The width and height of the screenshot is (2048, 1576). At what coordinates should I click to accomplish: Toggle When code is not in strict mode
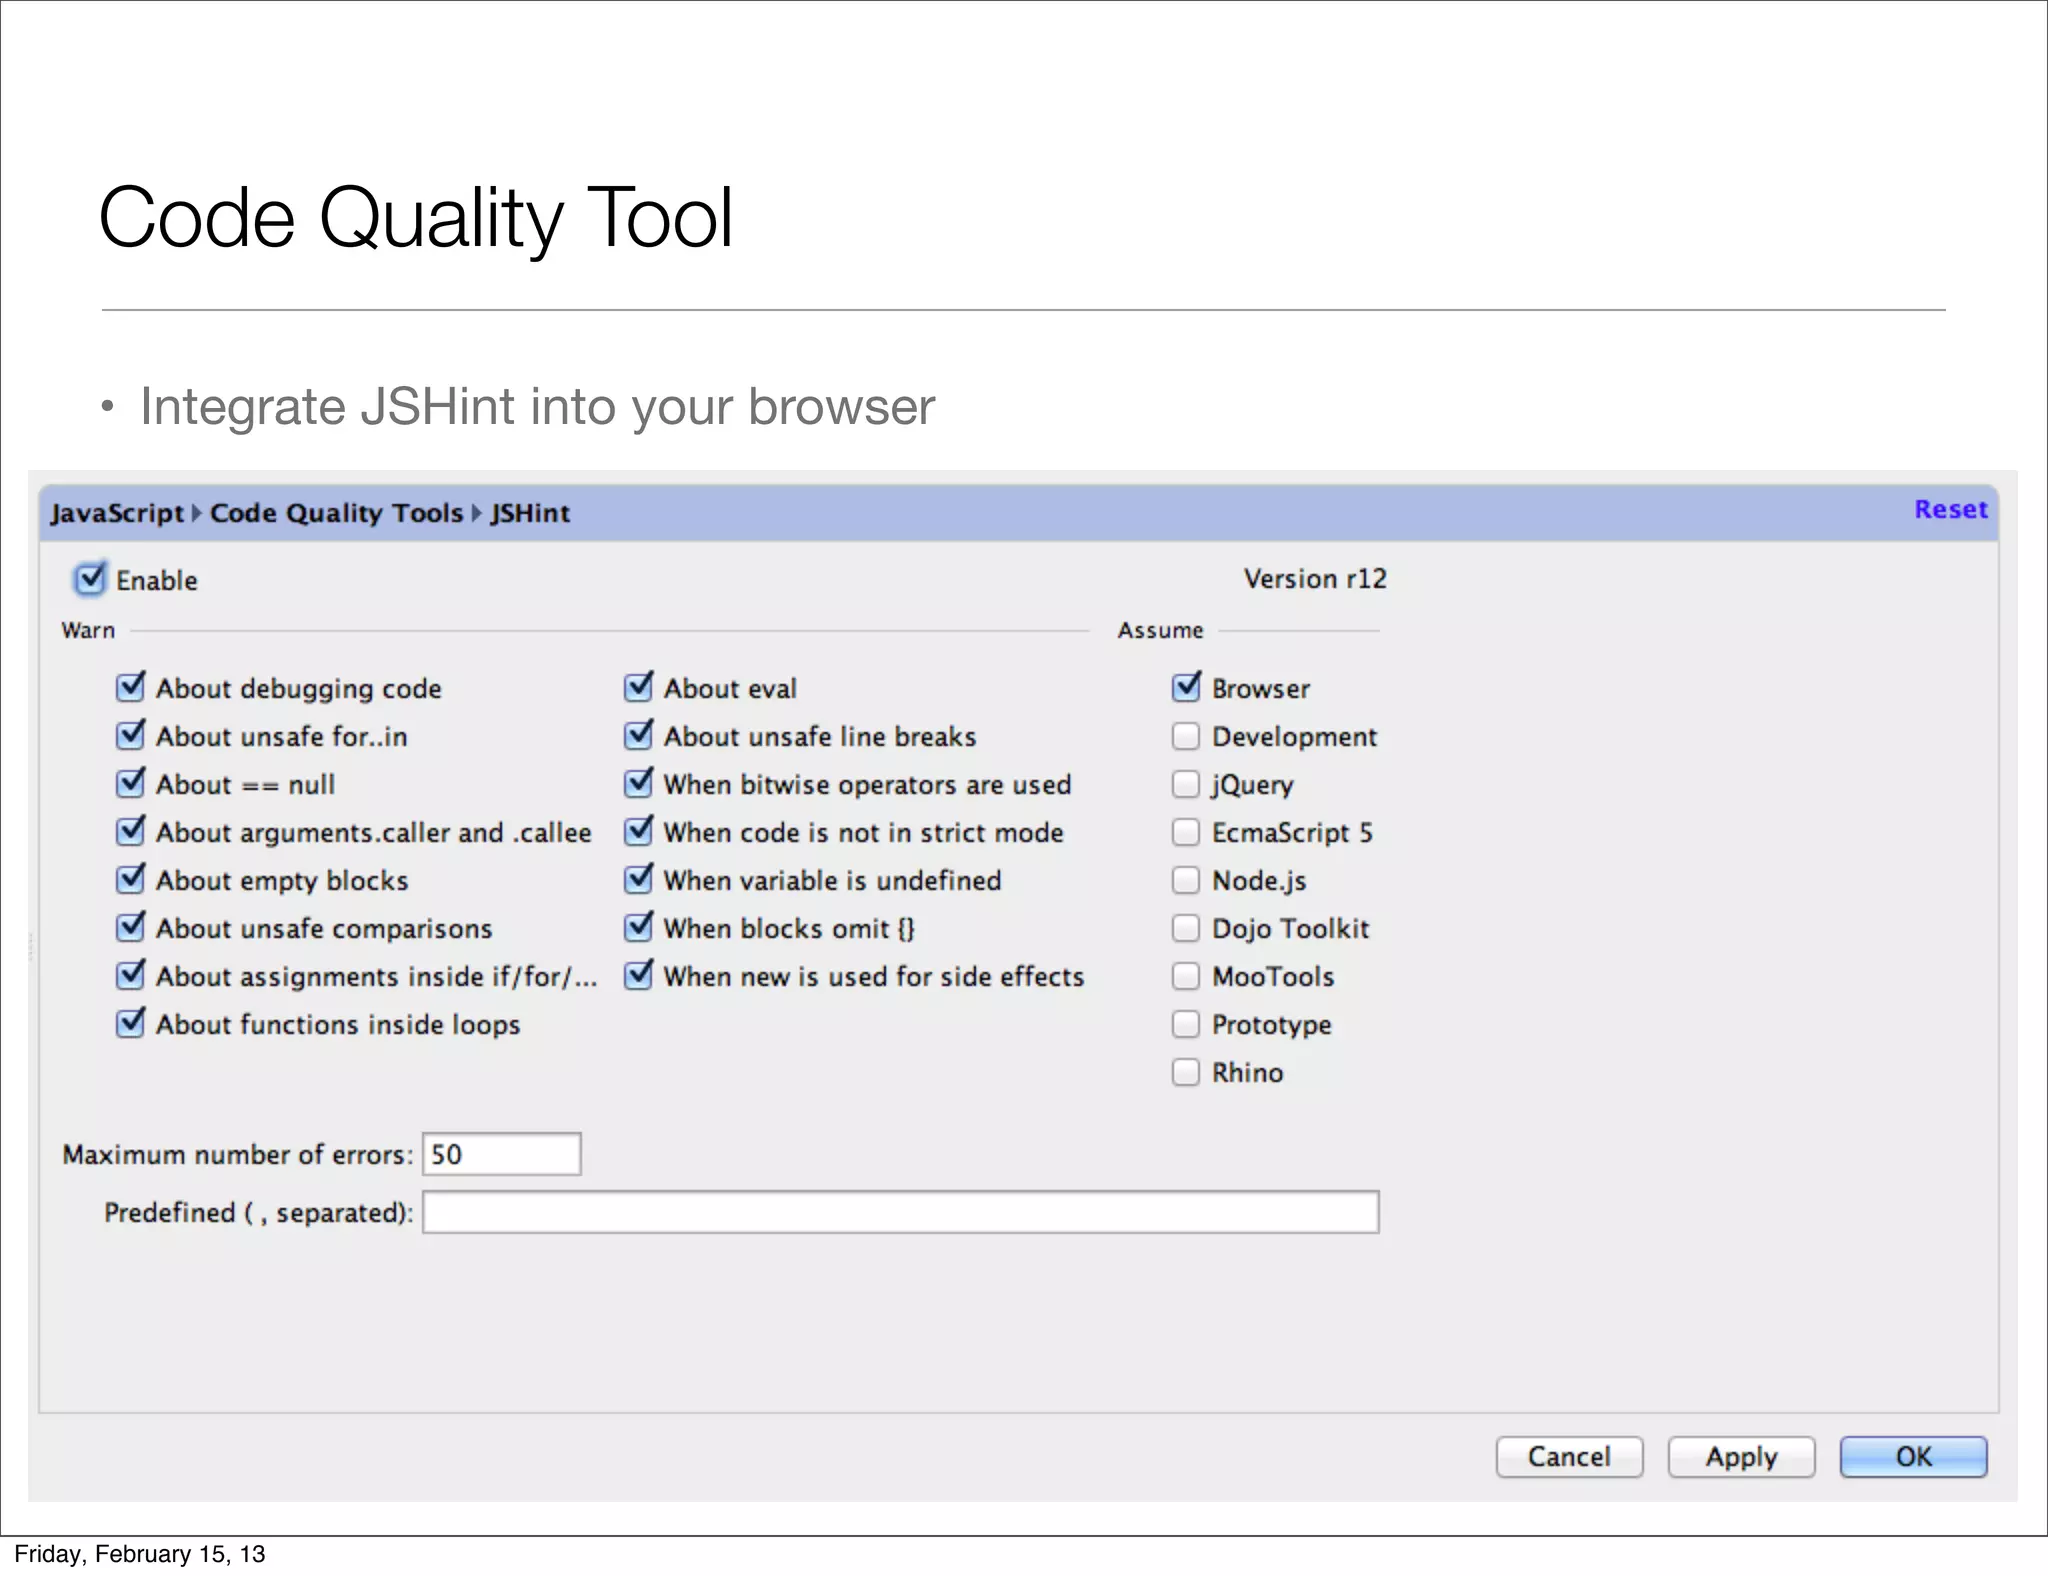pyautogui.click(x=639, y=831)
